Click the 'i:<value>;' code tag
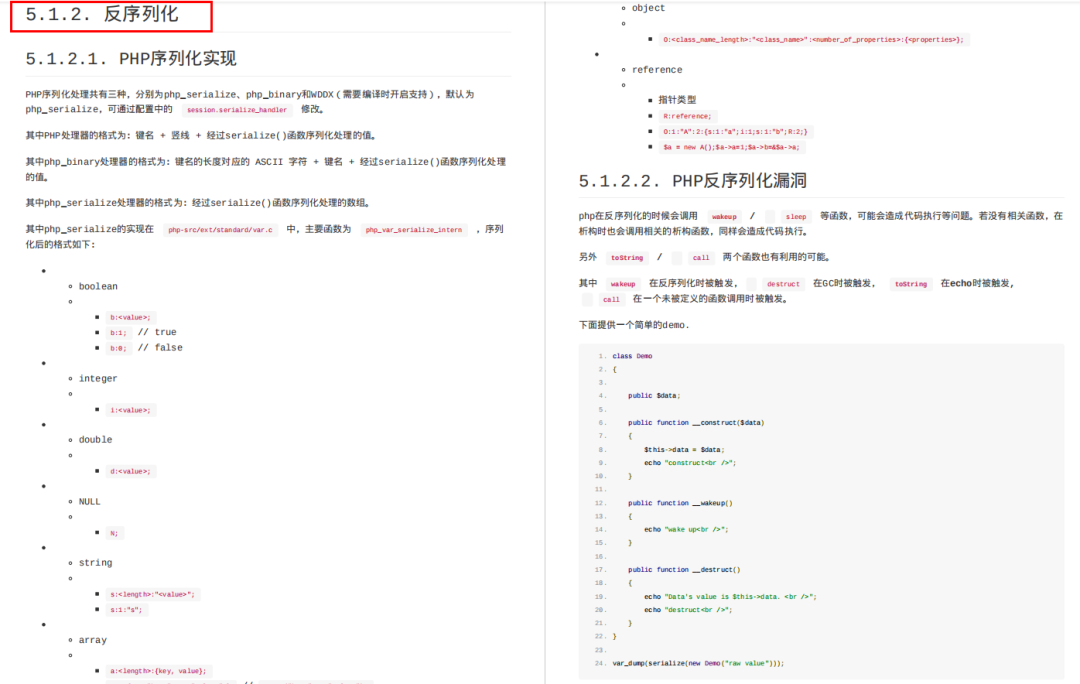 click(130, 411)
